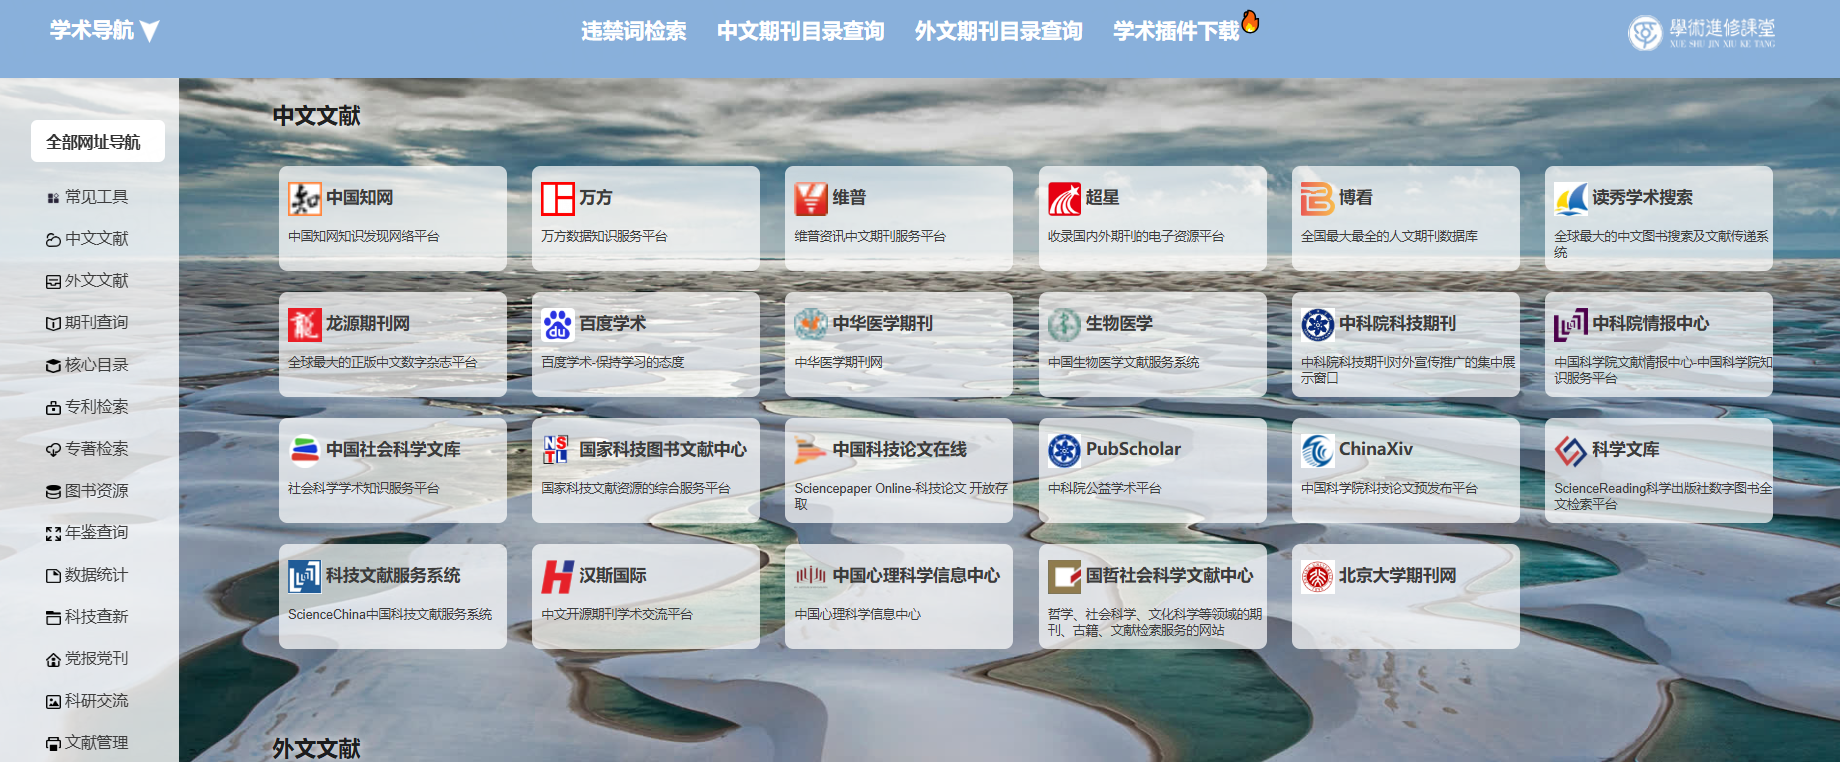Open the 中科院科技期刊 emblem icon
The width and height of the screenshot is (1840, 762).
tap(1317, 325)
